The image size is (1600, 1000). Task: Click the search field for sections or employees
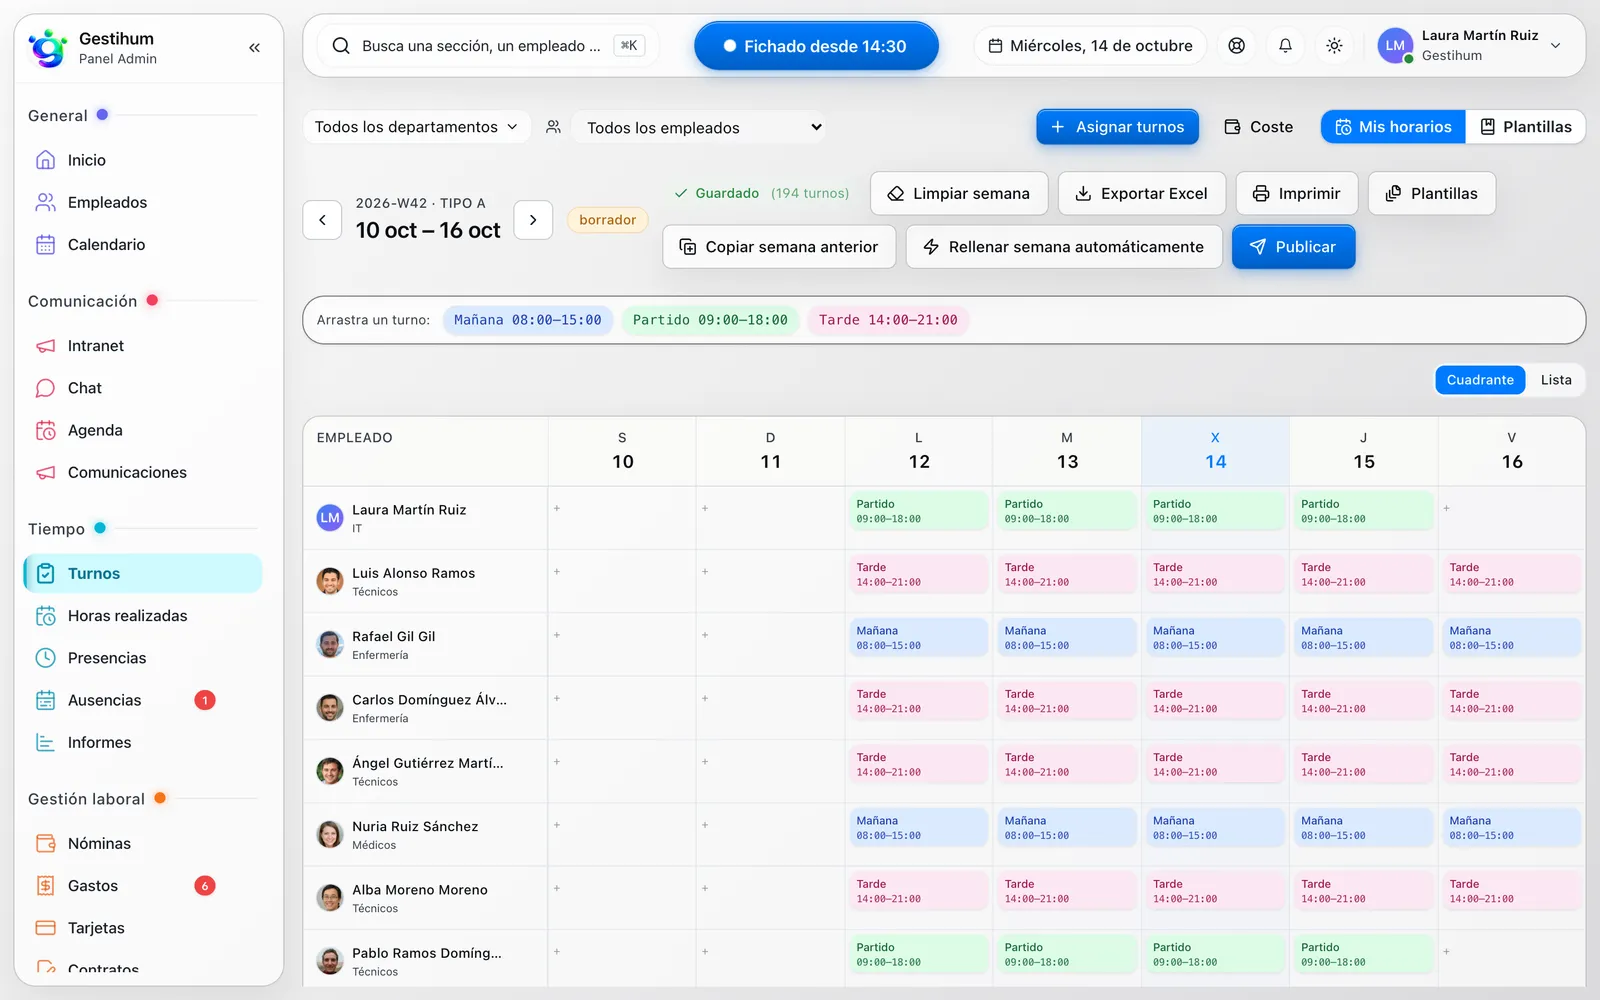click(488, 46)
